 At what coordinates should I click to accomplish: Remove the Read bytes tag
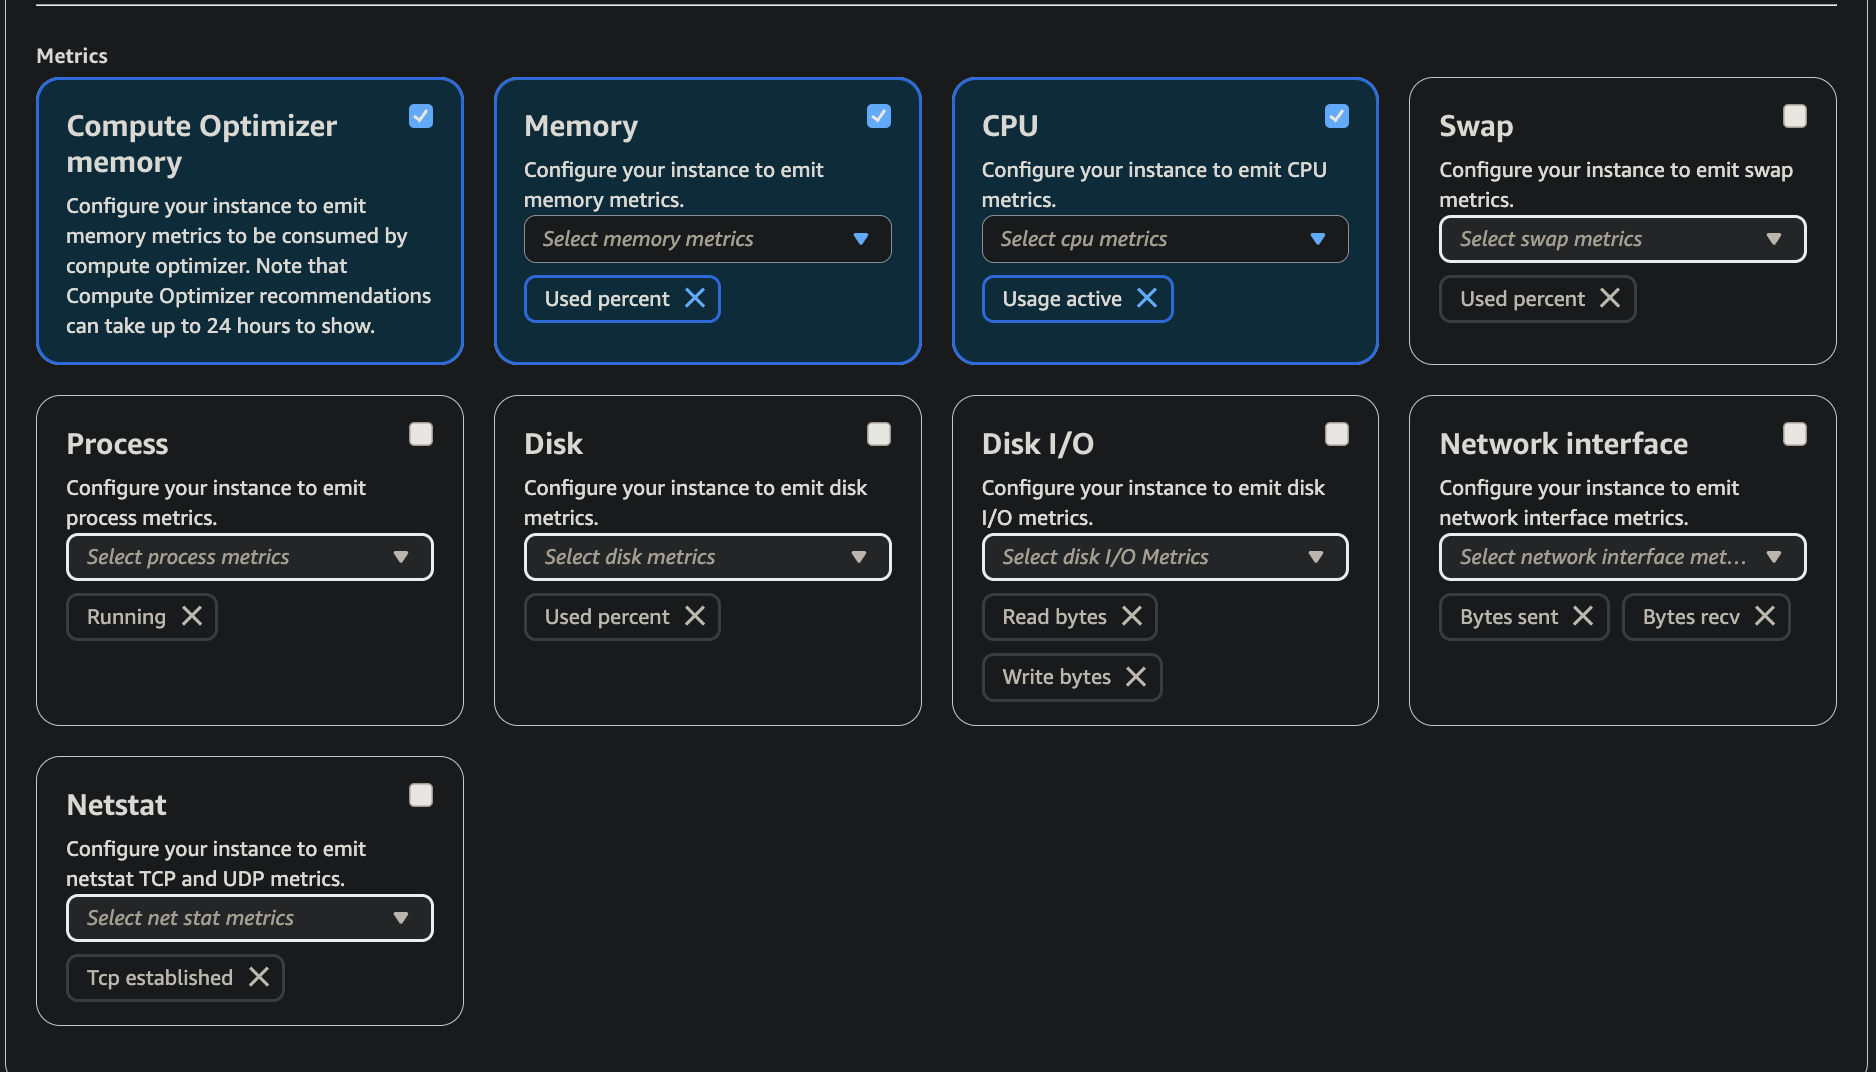(1132, 616)
